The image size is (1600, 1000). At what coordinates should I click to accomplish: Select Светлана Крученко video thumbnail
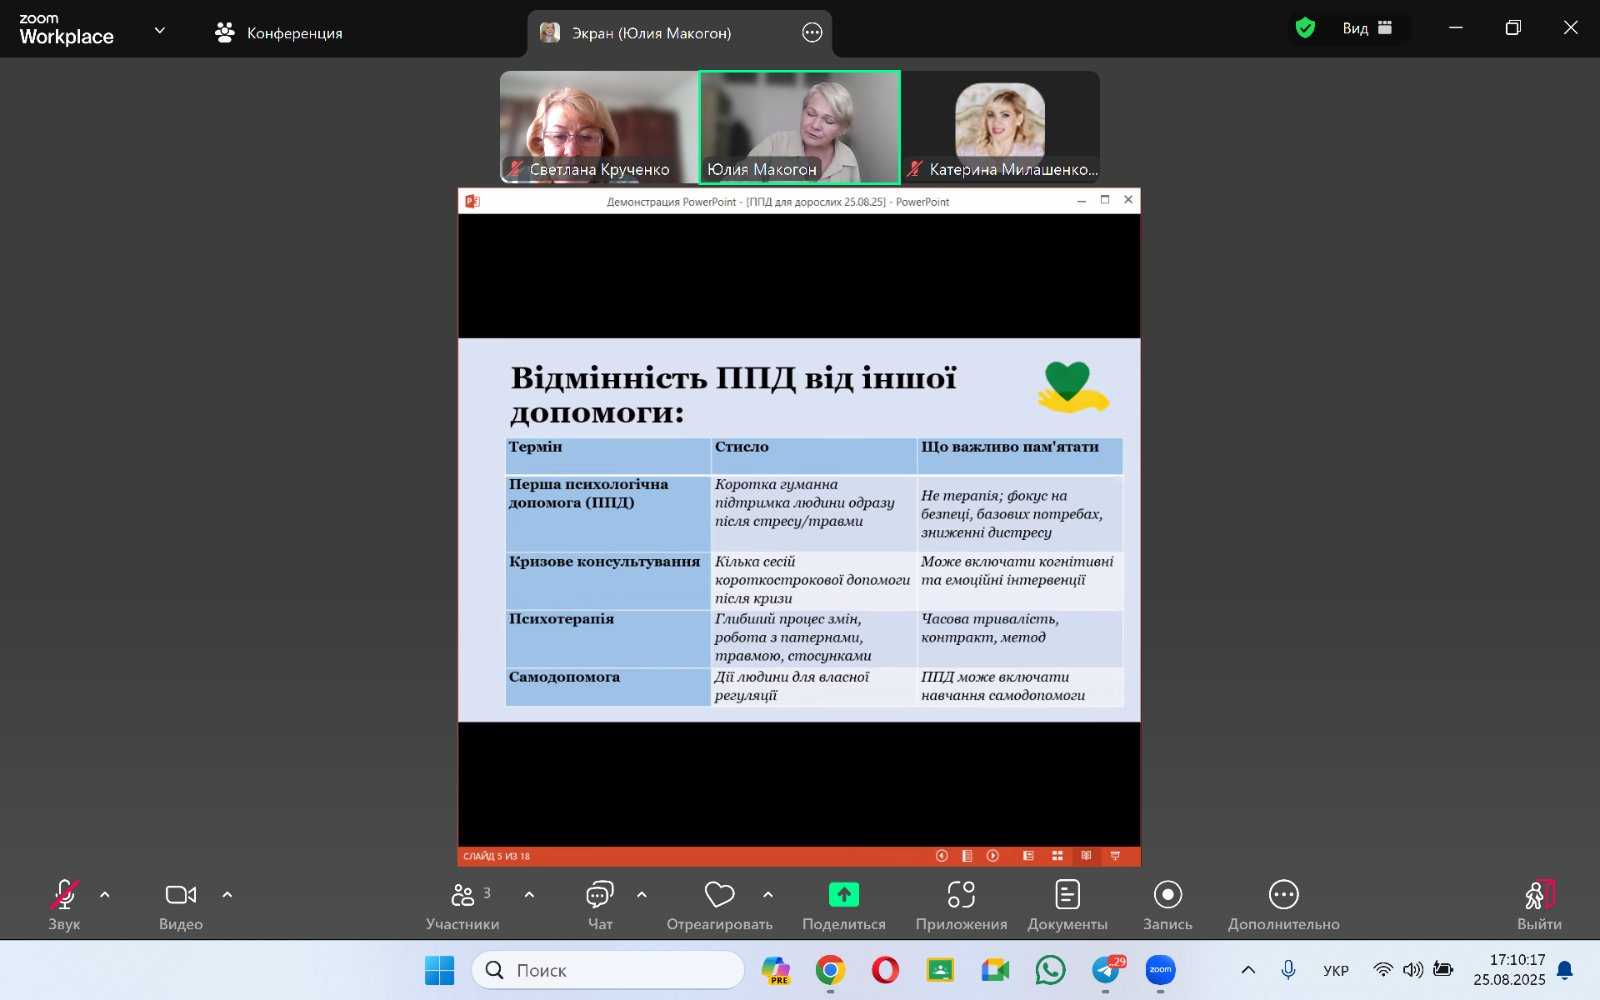click(598, 127)
